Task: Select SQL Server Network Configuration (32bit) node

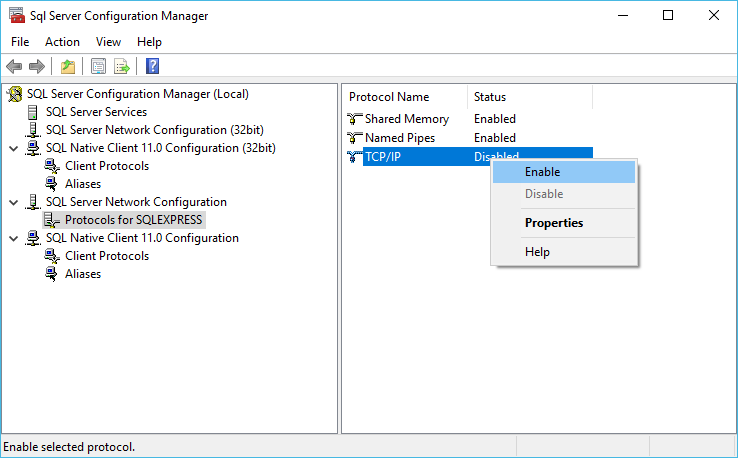Action: (155, 130)
